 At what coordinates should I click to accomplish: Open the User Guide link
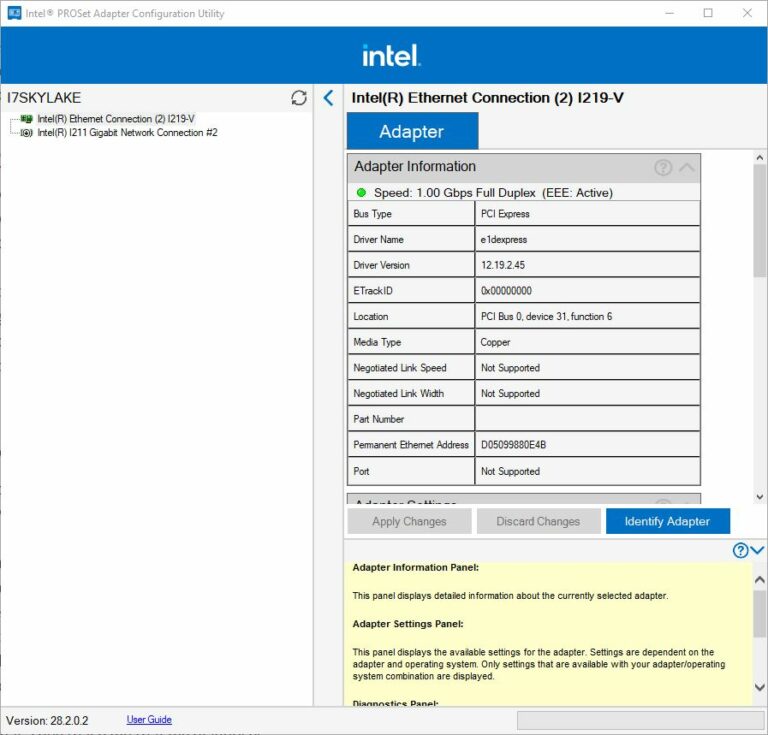(x=149, y=720)
